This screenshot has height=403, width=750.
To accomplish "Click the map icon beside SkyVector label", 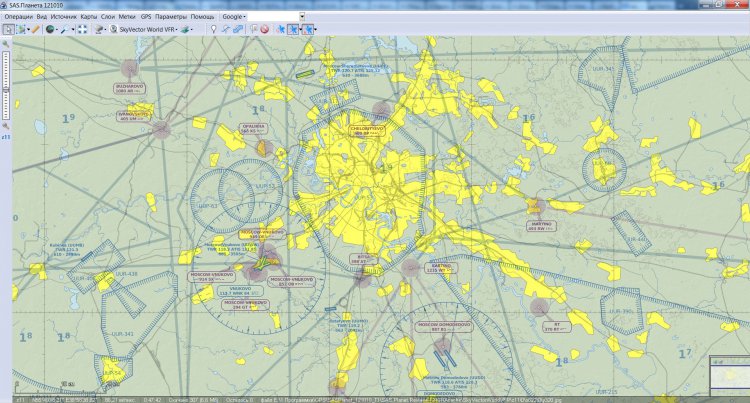I will pyautogui.click(x=113, y=30).
